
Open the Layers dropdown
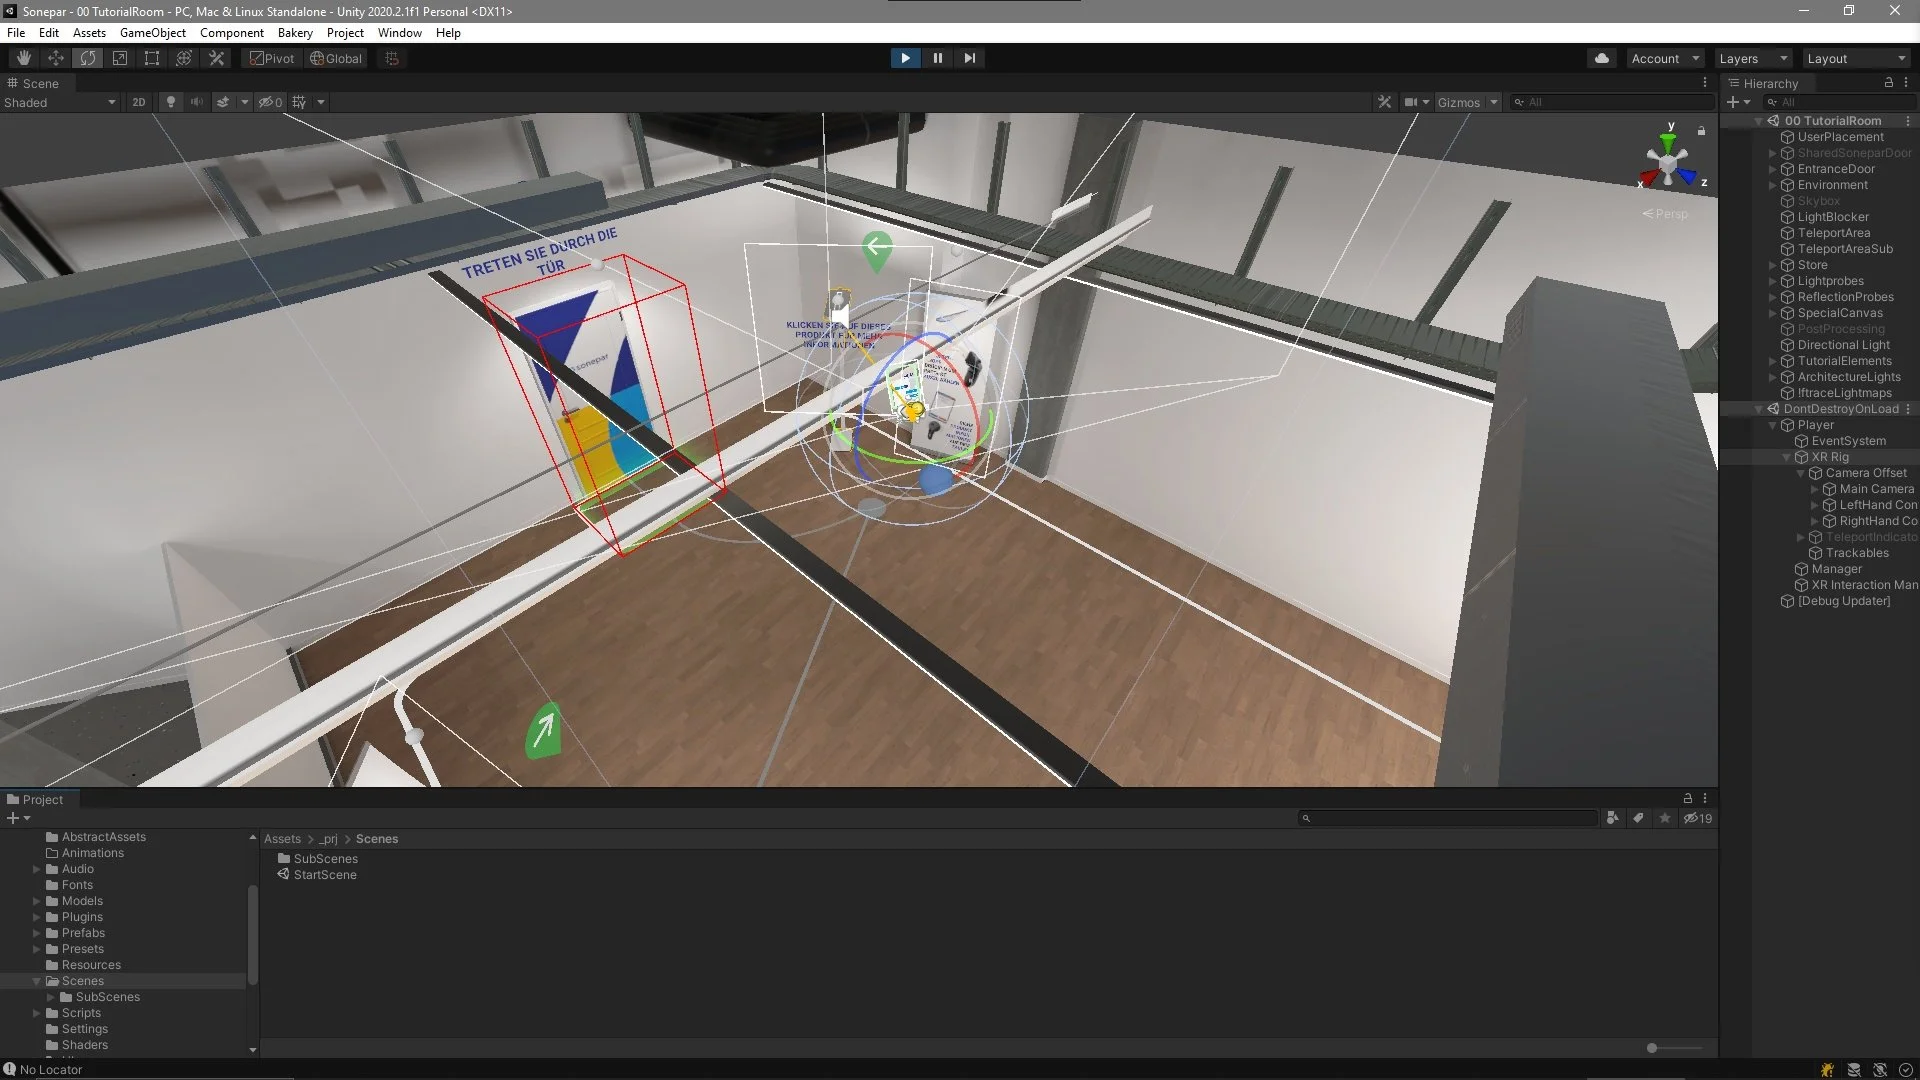coord(1753,58)
